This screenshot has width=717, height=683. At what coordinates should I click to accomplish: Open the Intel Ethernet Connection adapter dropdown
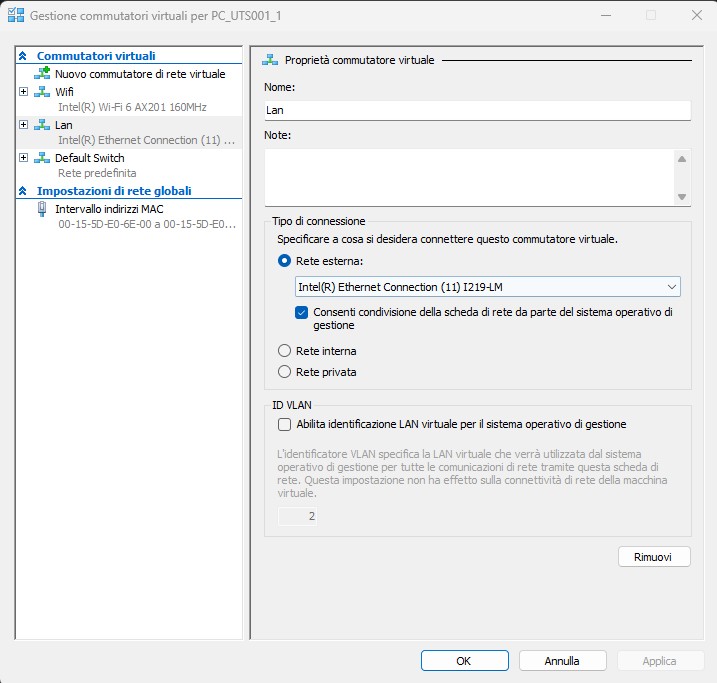pyautogui.click(x=488, y=287)
